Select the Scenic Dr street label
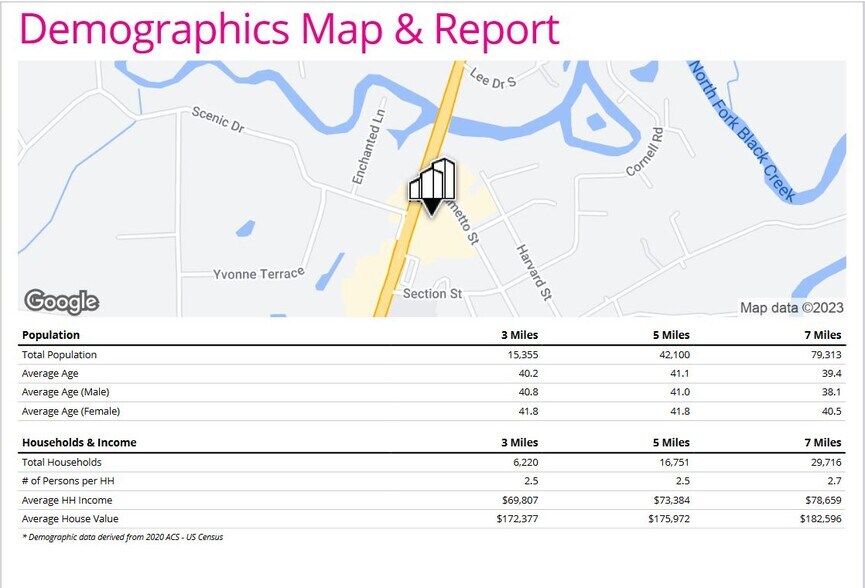The image size is (865, 588). (218, 120)
